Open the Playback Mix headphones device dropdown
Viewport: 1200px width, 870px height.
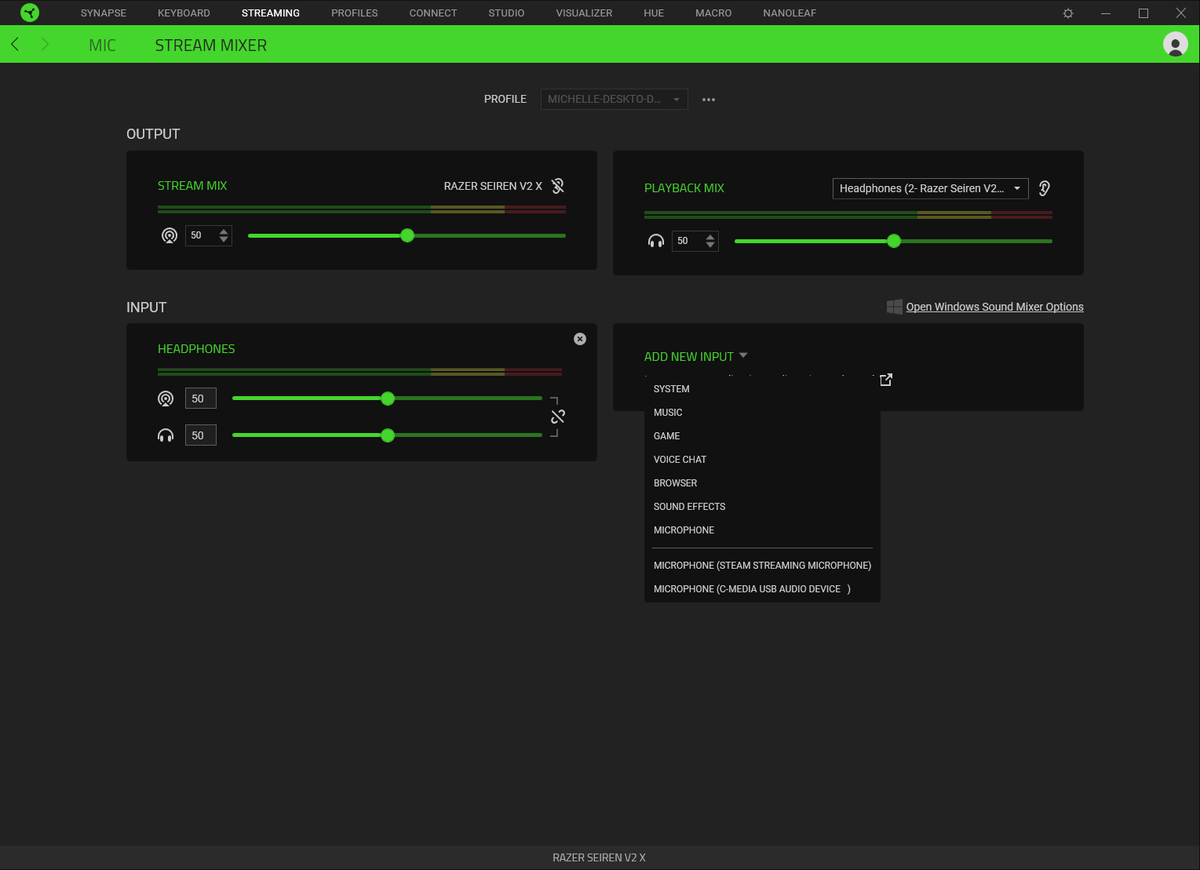[930, 188]
